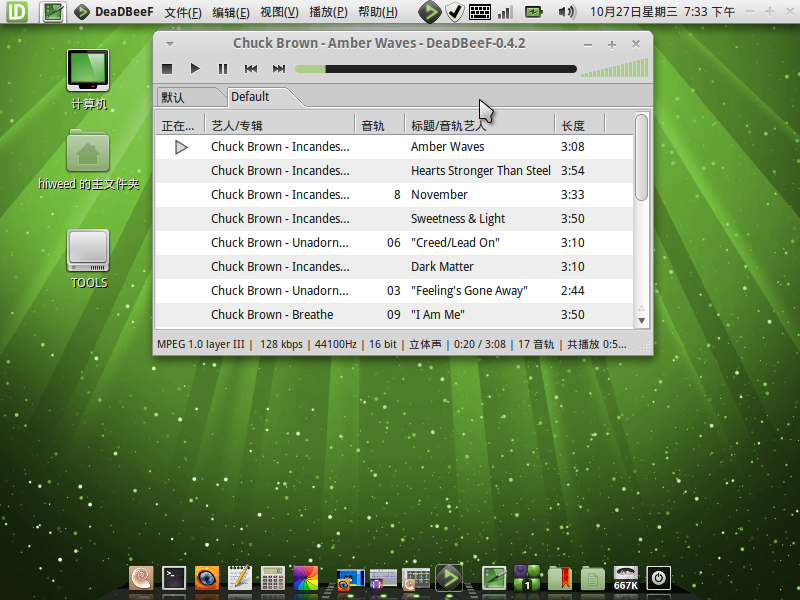This screenshot has width=800, height=600.
Task: Skip to previous track
Action: [251, 68]
